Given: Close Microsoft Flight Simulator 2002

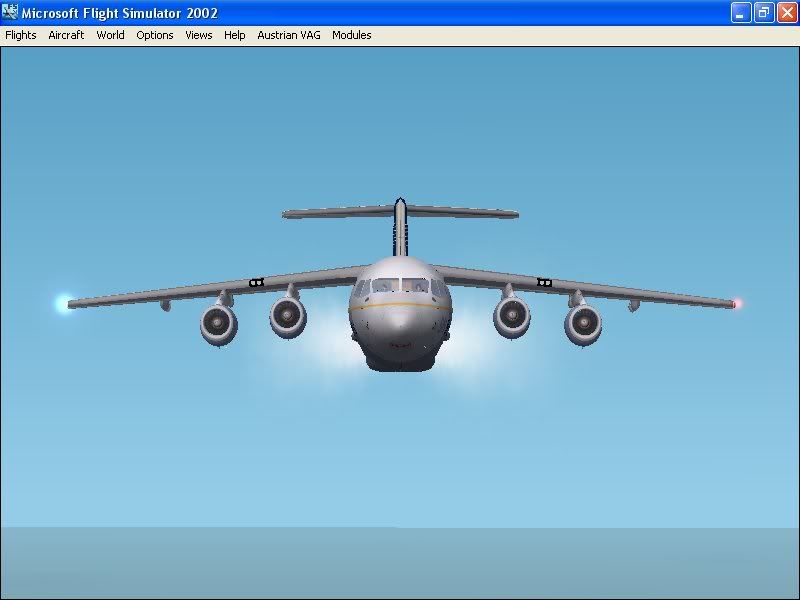Looking at the screenshot, I should pos(787,13).
